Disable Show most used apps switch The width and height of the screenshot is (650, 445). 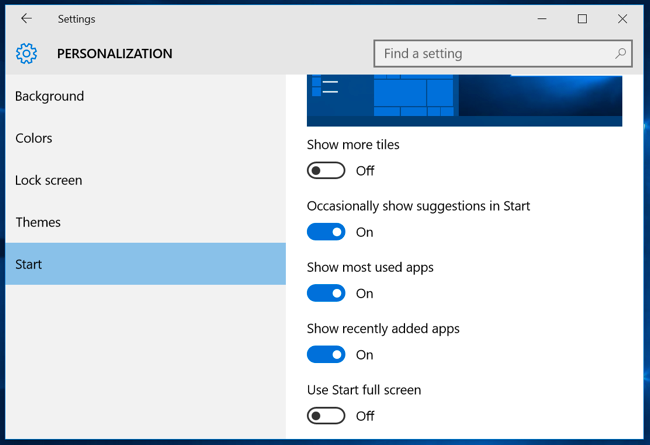coord(326,293)
